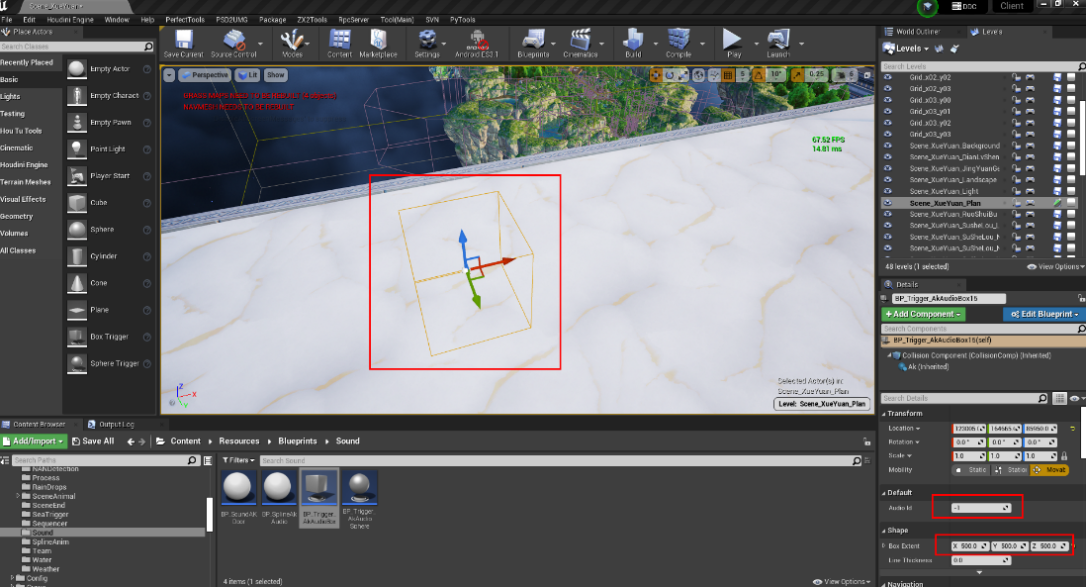This screenshot has height=587, width=1086.
Task: Open the Content toolbar icon
Action: (x=339, y=39)
